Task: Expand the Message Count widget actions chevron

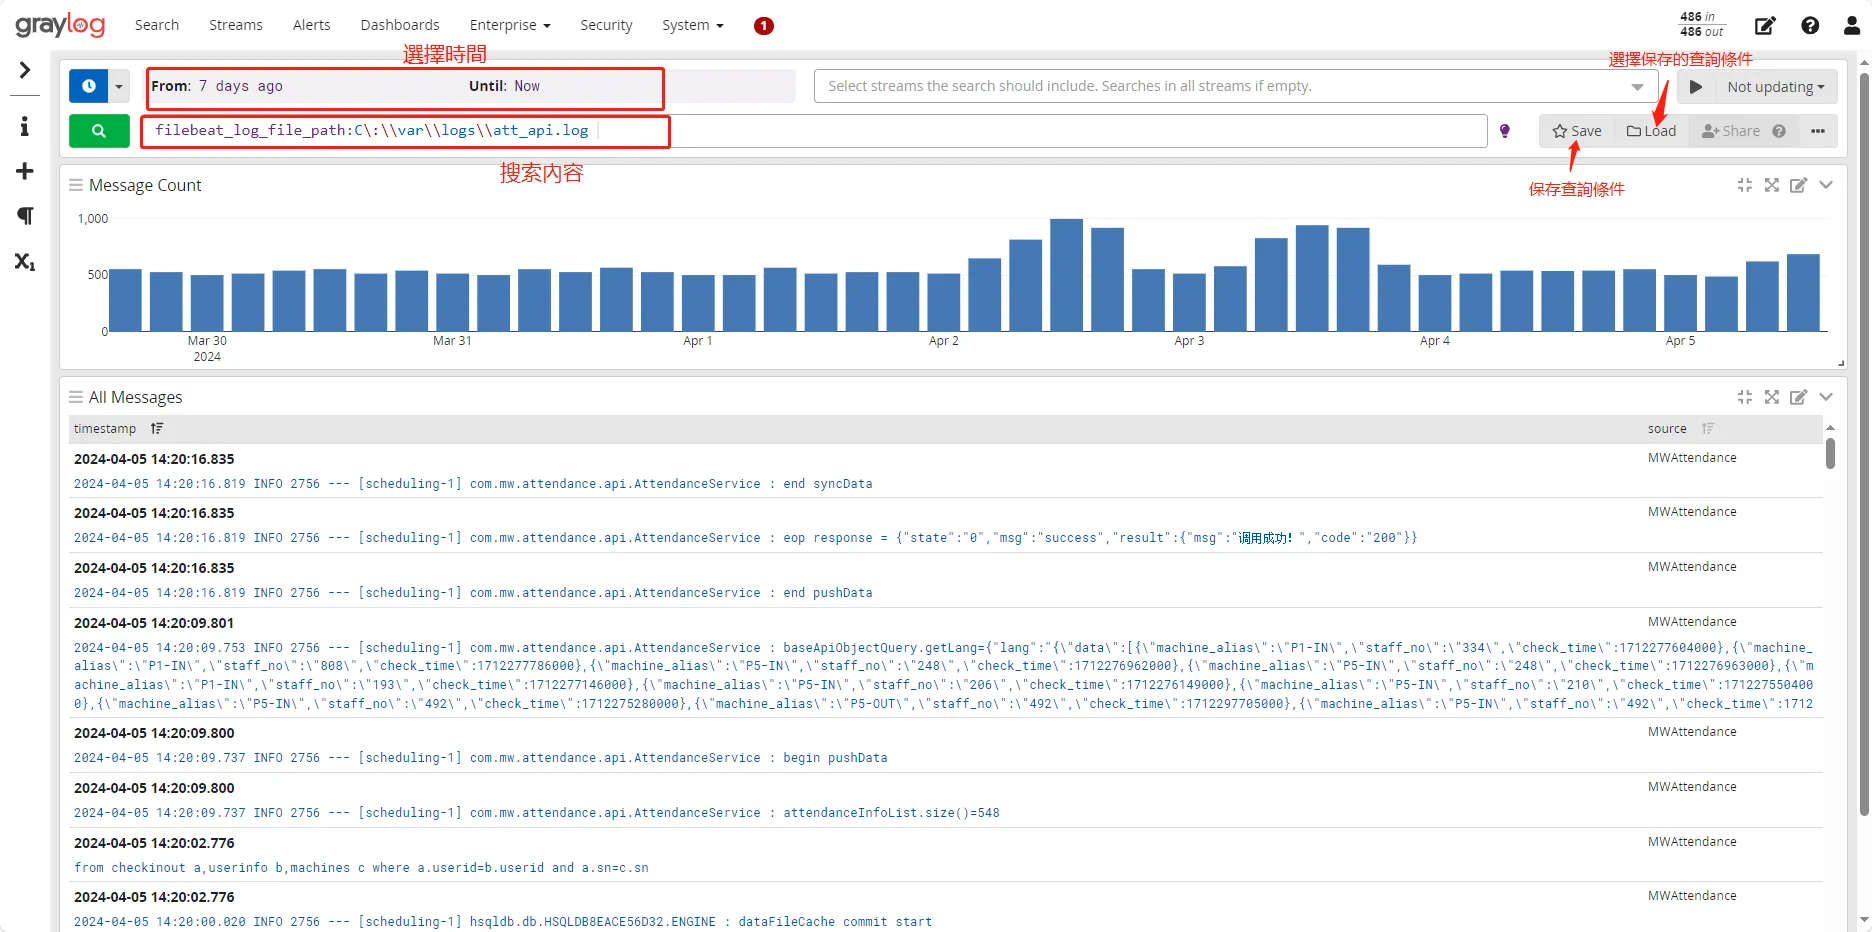Action: [x=1826, y=185]
